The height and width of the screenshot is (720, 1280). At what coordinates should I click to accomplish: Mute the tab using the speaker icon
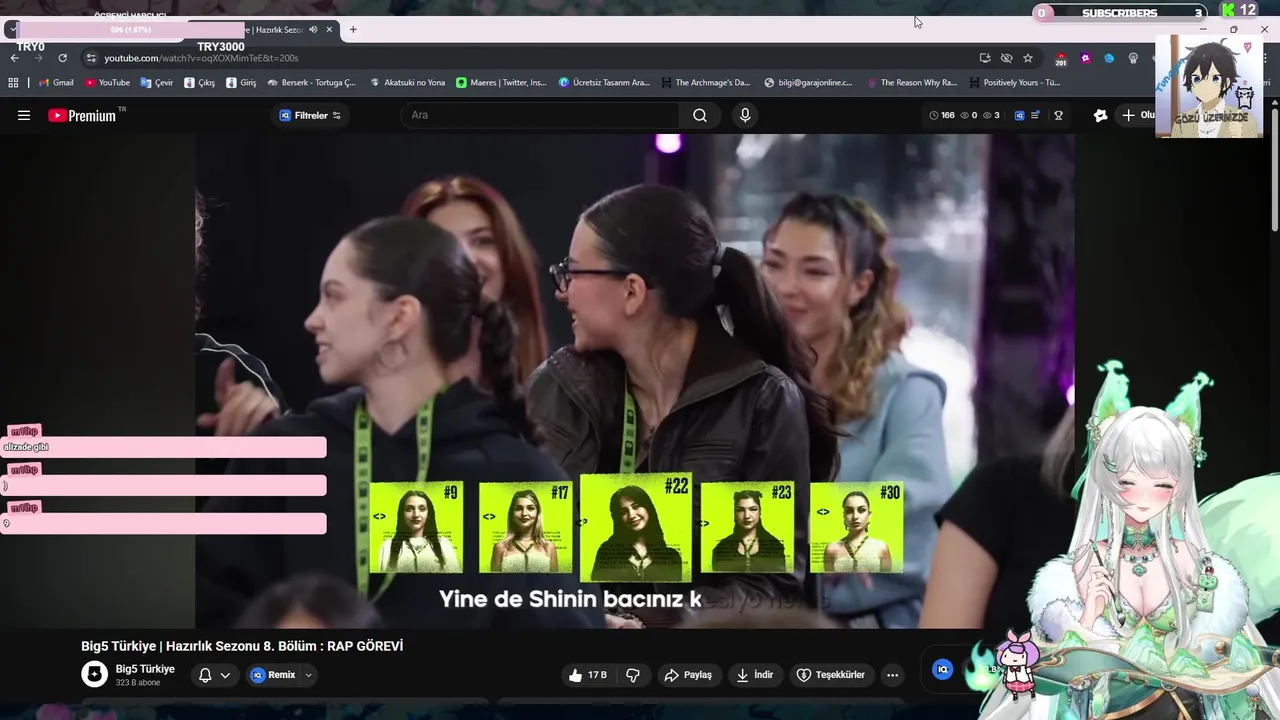pyautogui.click(x=313, y=29)
